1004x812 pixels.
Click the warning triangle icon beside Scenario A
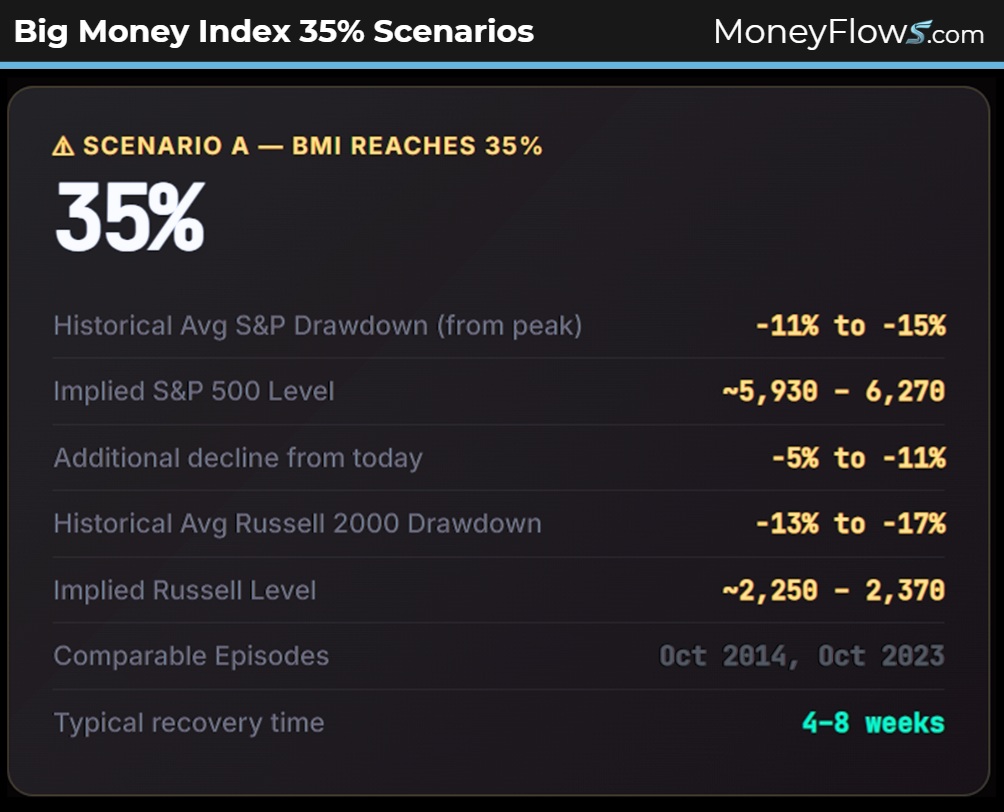tap(63, 147)
